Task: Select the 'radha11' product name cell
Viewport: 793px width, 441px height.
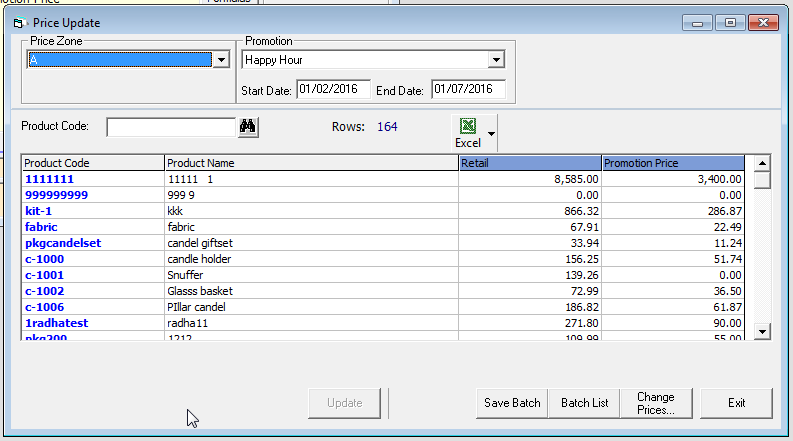Action: tap(312, 323)
